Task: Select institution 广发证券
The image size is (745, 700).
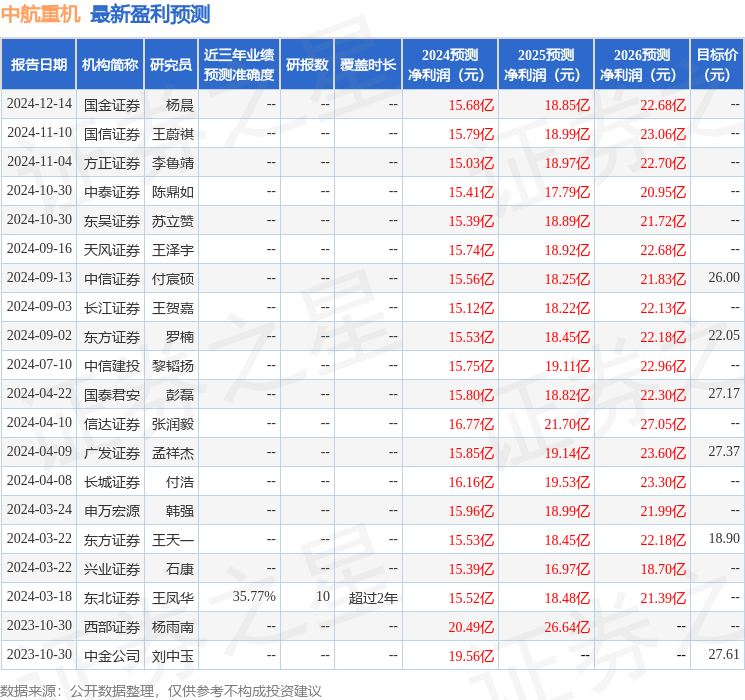Action: tap(112, 453)
